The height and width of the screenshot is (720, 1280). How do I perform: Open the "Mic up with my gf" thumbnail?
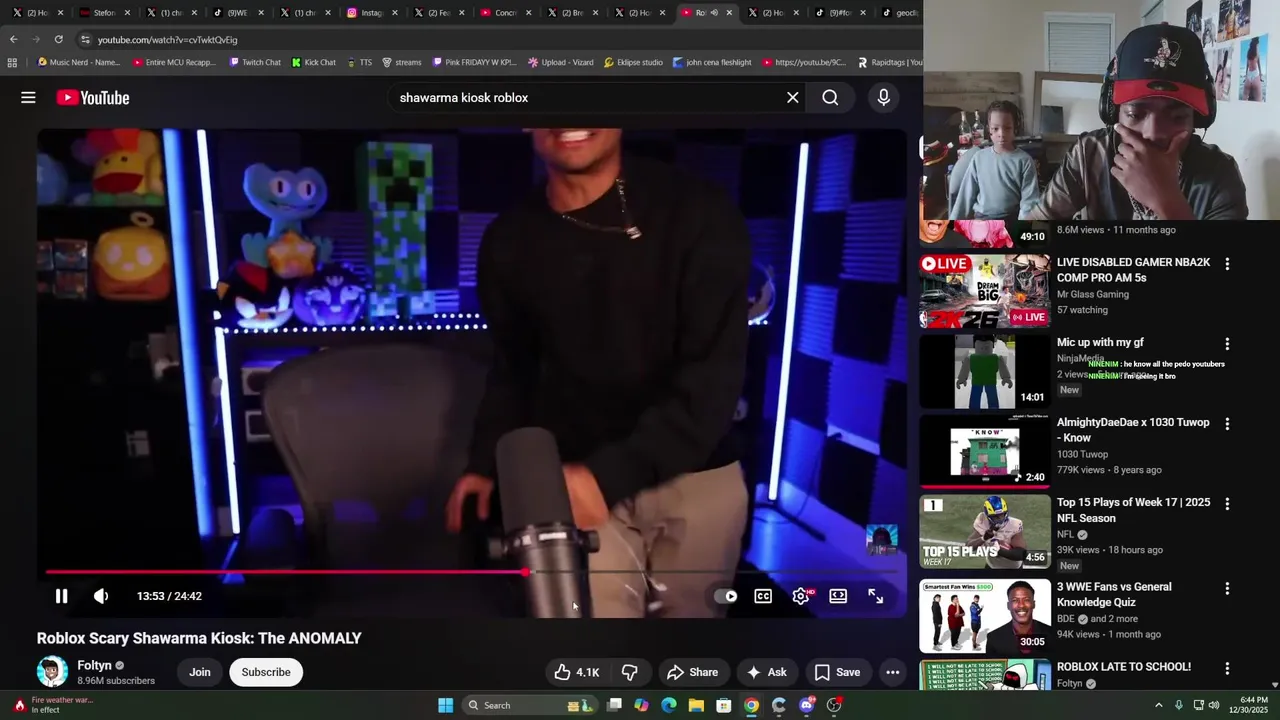[x=984, y=371]
